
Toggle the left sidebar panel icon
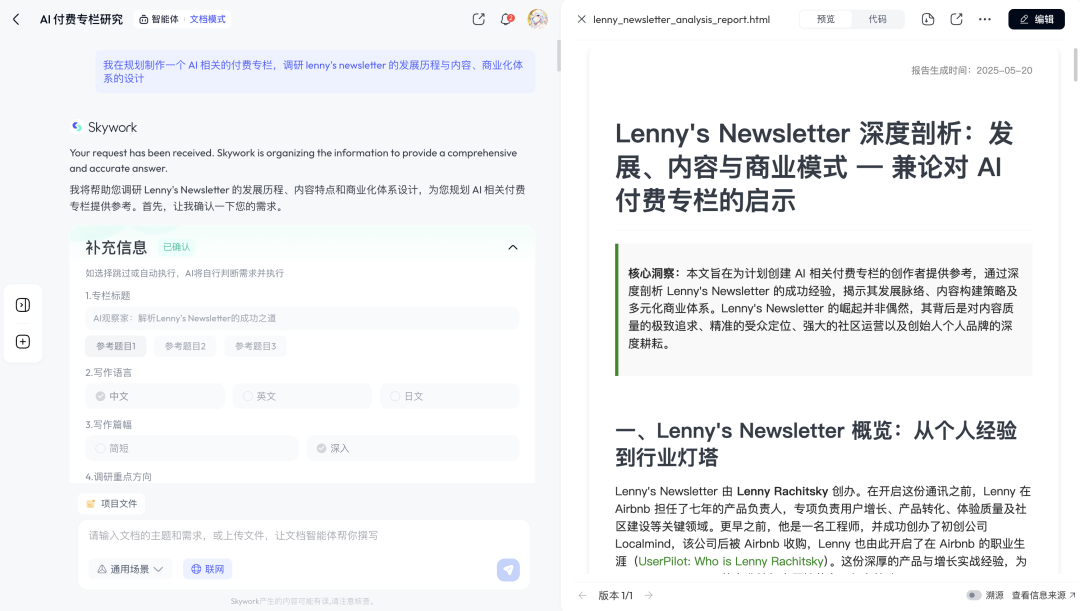pos(23,305)
